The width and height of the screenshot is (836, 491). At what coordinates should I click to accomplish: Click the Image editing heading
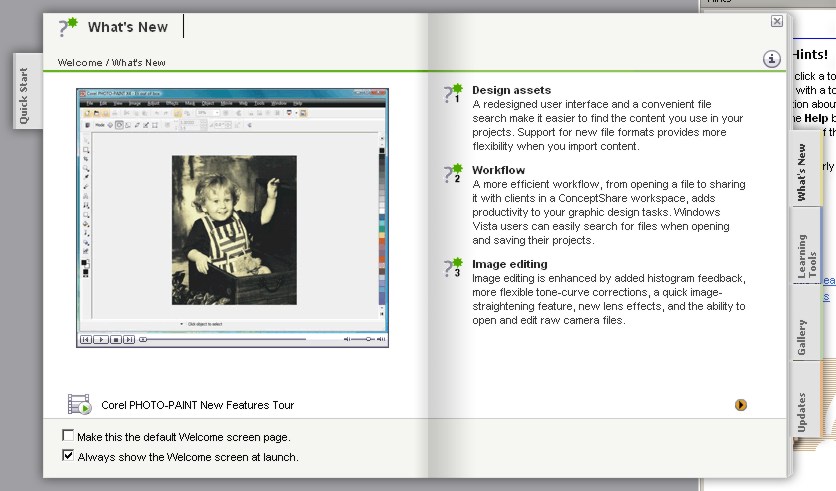(510, 264)
